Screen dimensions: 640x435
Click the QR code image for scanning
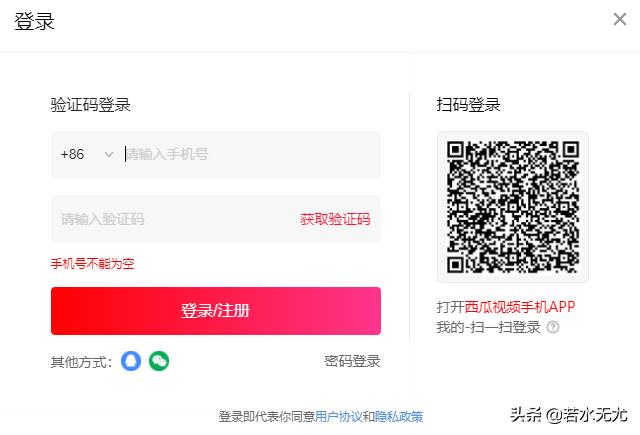(513, 207)
